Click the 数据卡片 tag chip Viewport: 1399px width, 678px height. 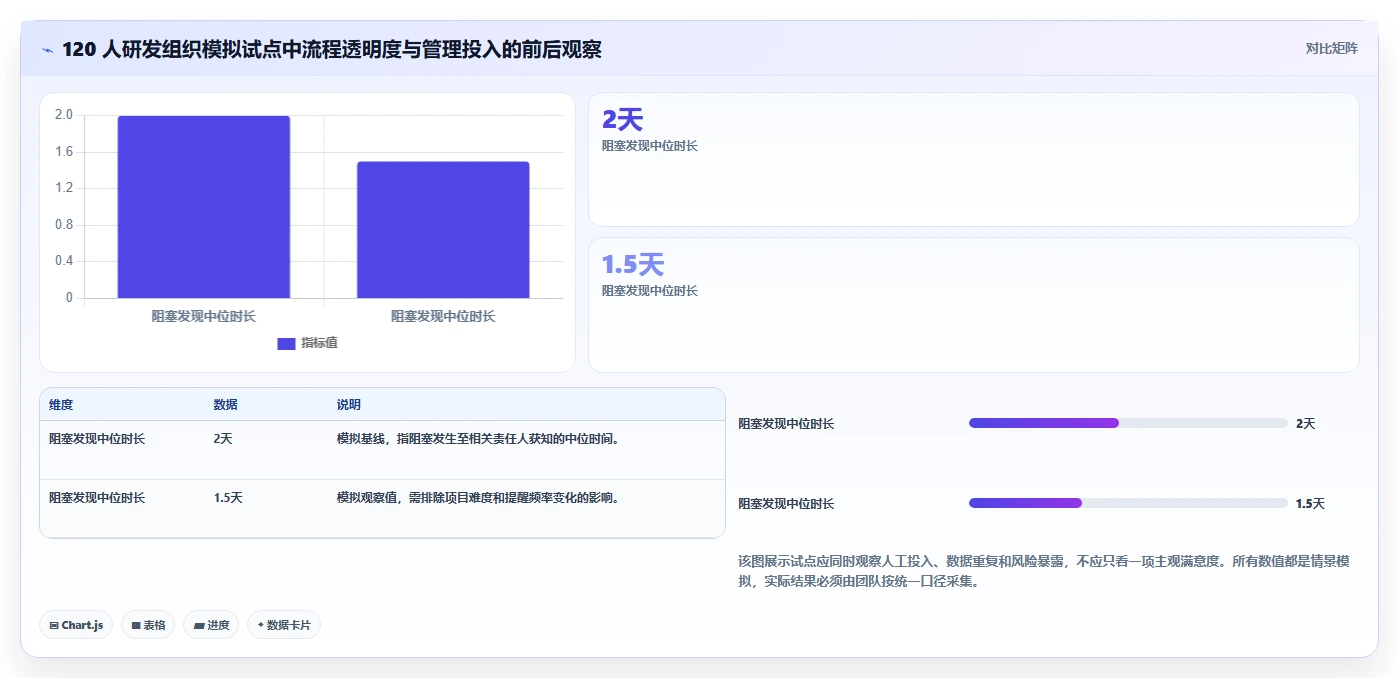(x=284, y=625)
